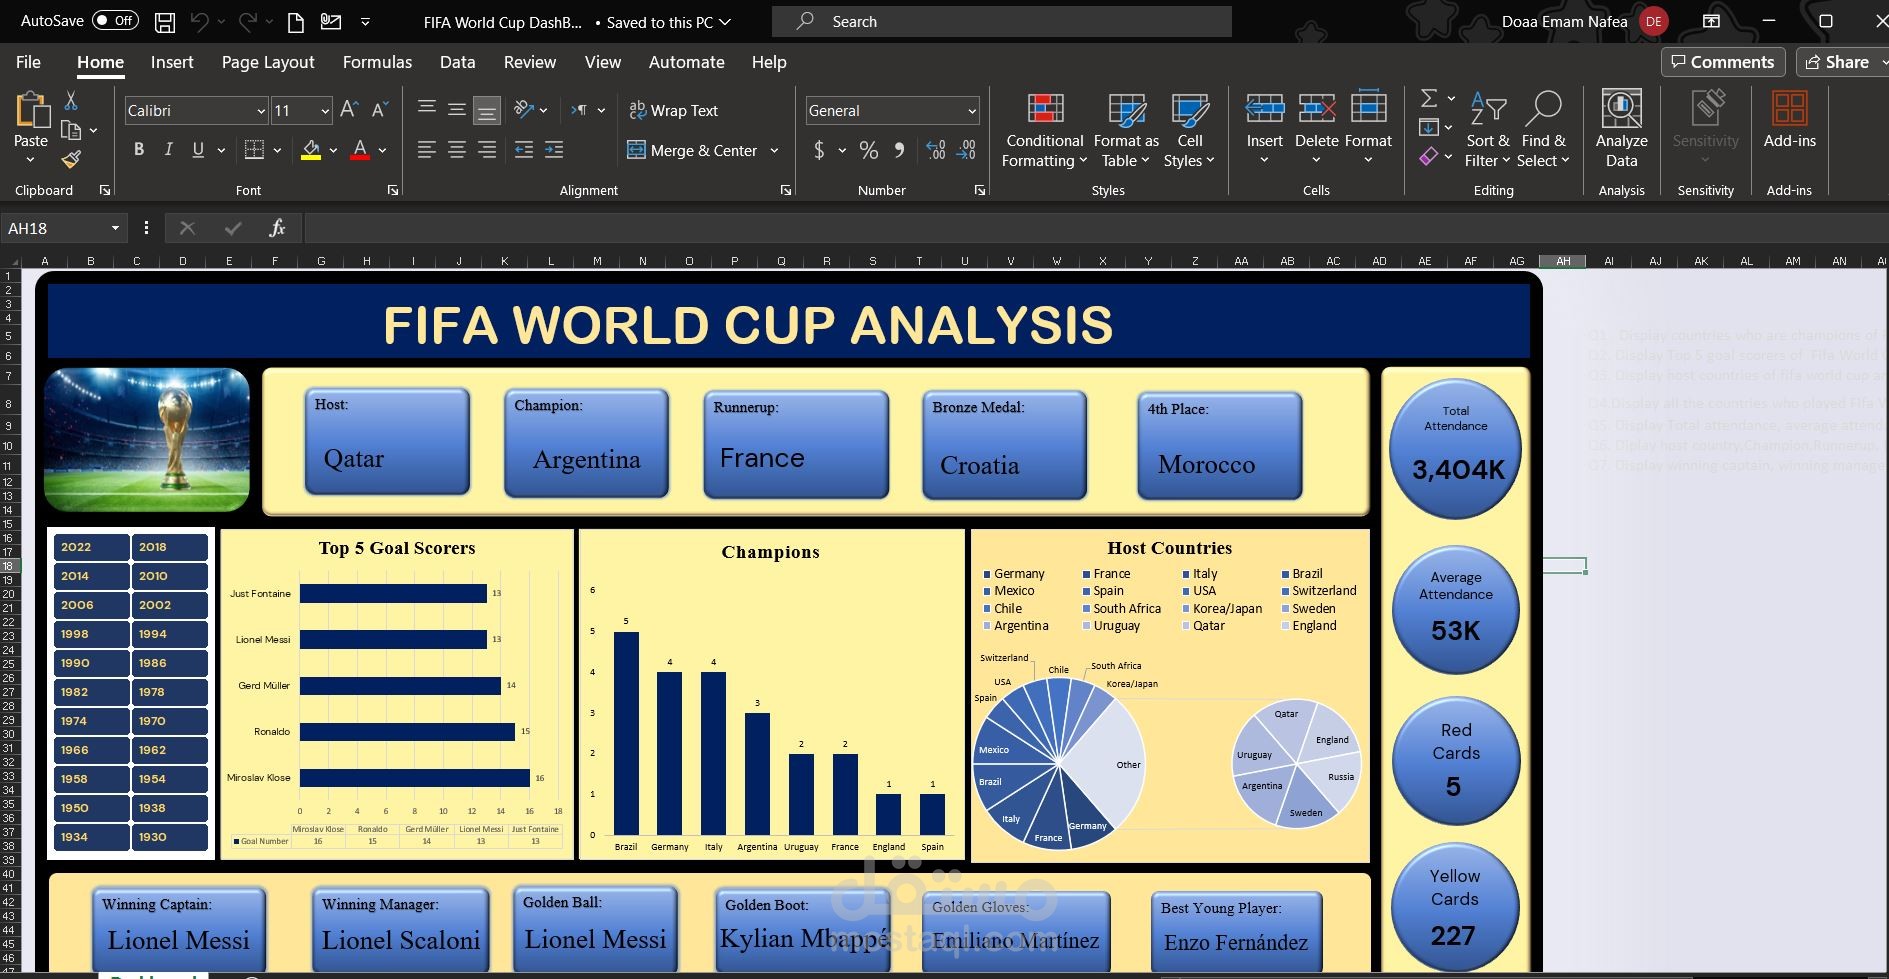Apply Percent Style format

[x=869, y=150]
